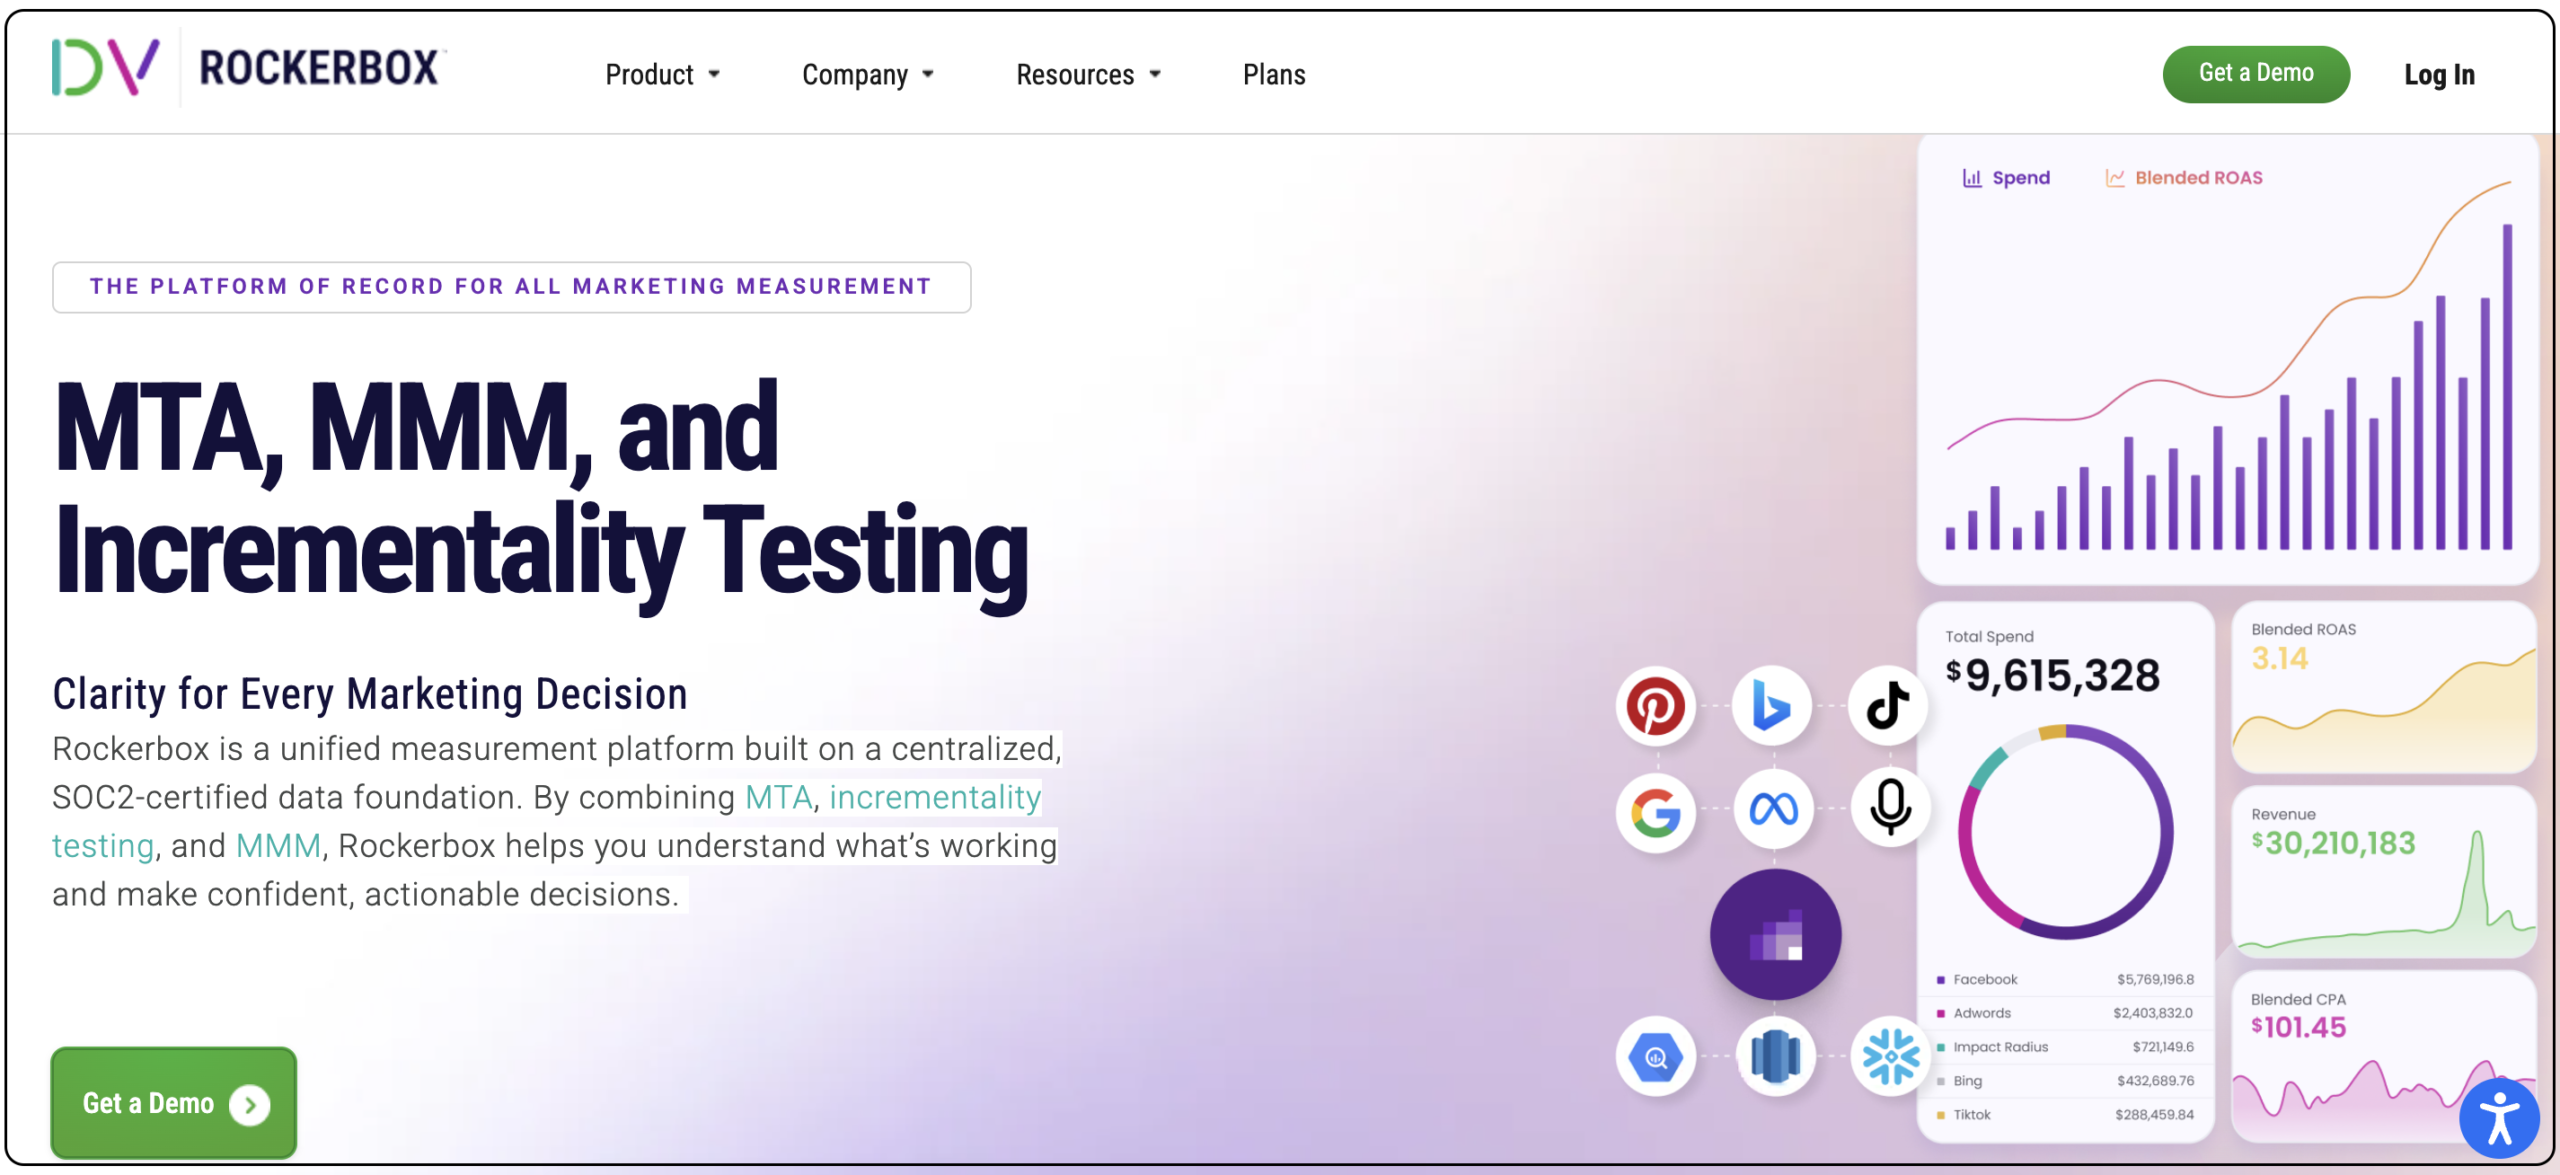Click the Total Spend value $9,615,328

pyautogui.click(x=2053, y=676)
